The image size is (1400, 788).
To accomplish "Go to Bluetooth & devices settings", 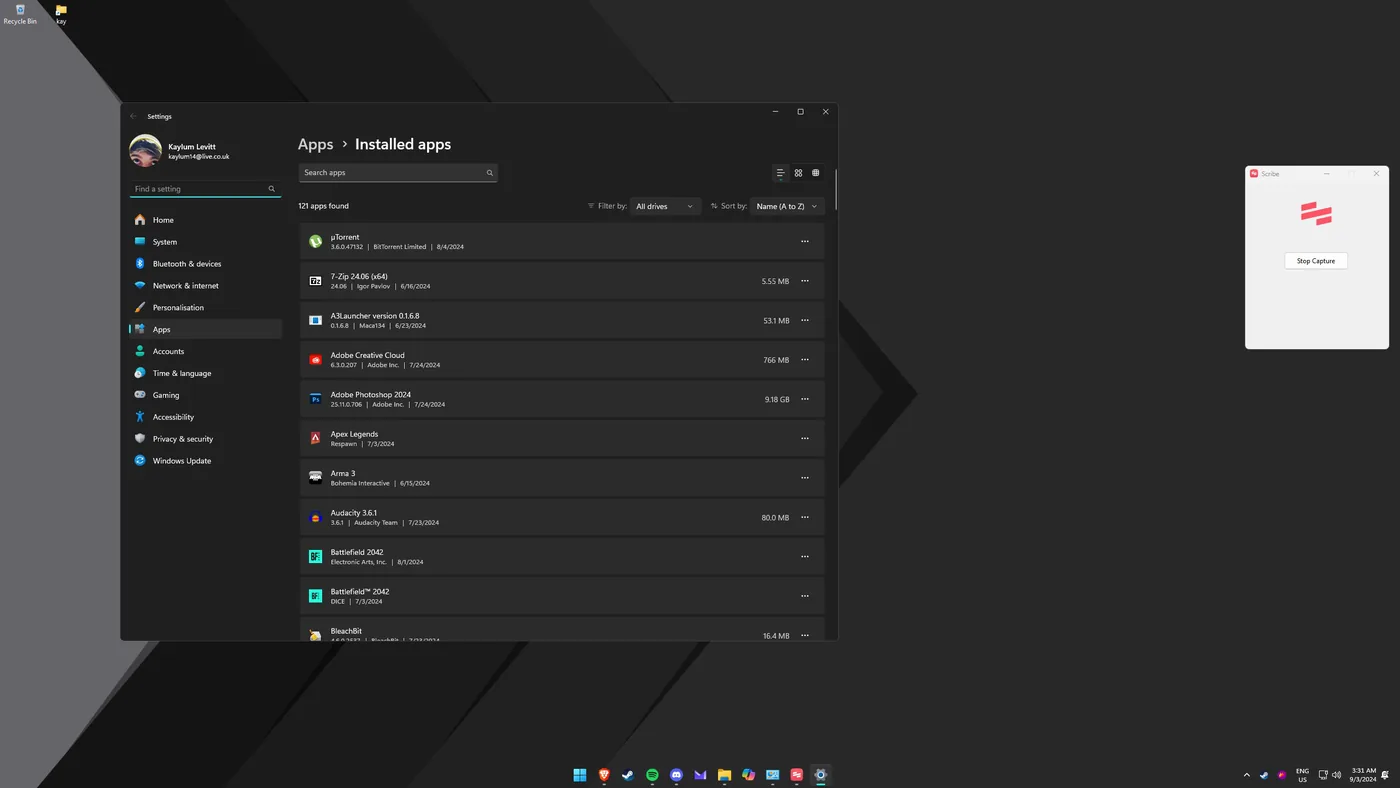I will [x=205, y=264].
